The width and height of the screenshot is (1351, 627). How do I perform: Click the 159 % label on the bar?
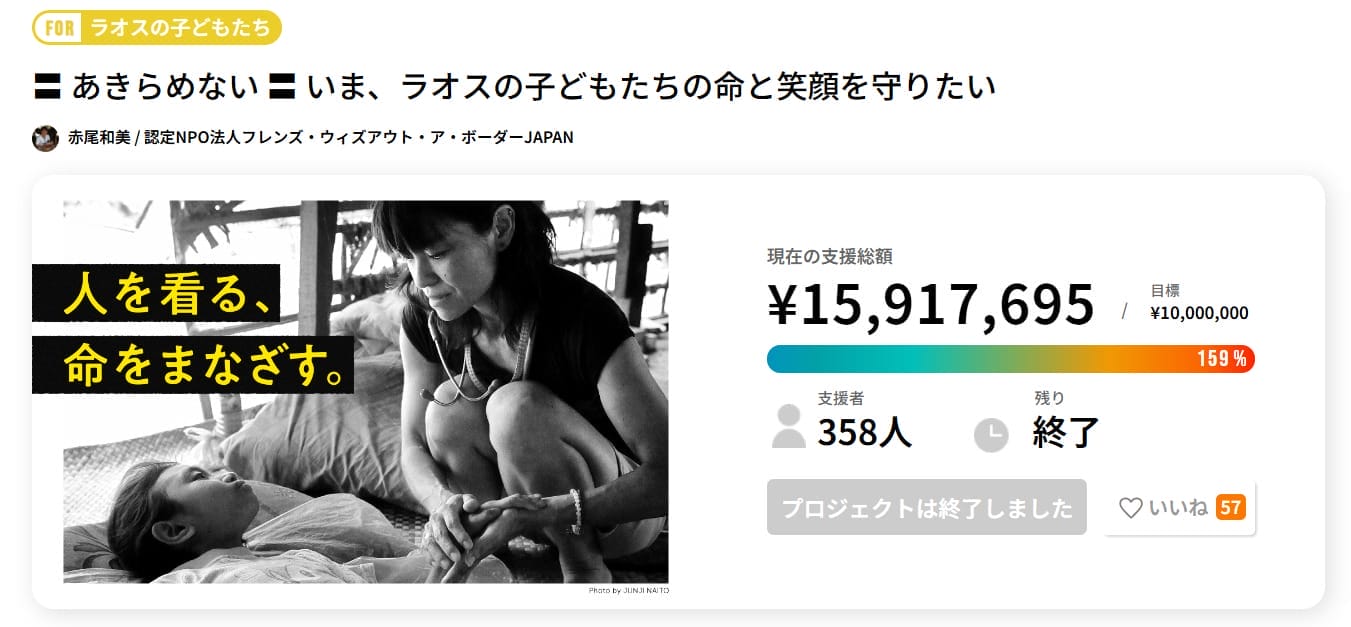click(x=1222, y=359)
